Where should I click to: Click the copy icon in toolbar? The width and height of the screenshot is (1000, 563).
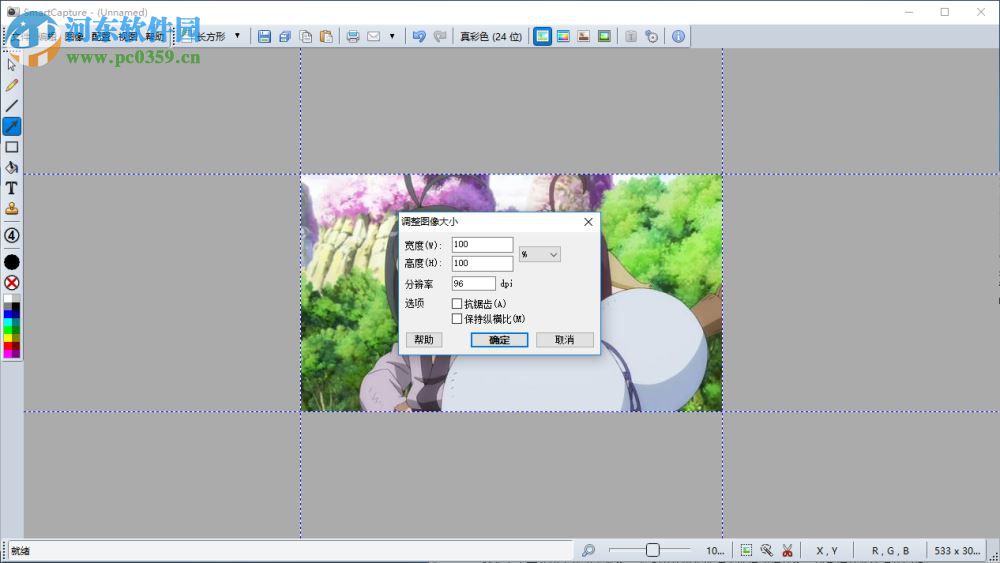pos(305,36)
